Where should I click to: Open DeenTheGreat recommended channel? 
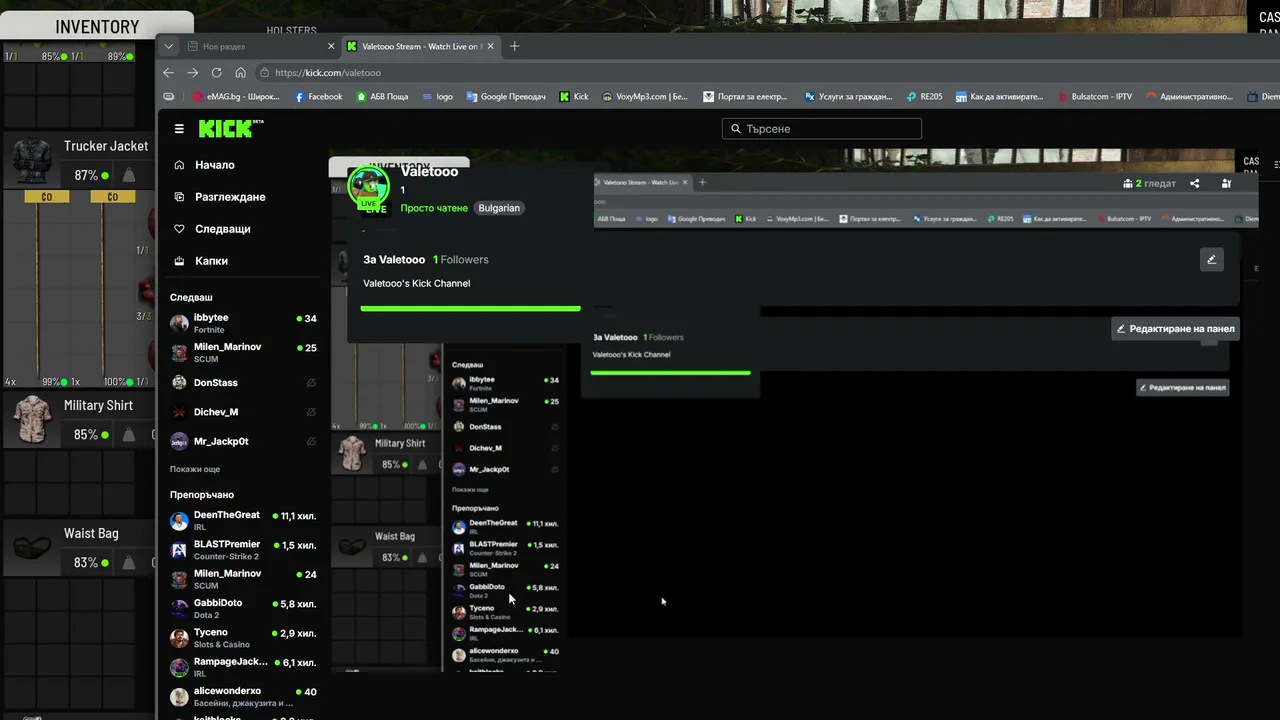[x=243, y=521]
